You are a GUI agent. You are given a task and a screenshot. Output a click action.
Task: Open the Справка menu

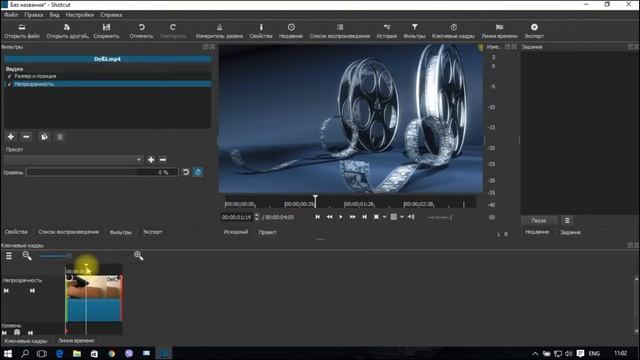[x=111, y=15]
